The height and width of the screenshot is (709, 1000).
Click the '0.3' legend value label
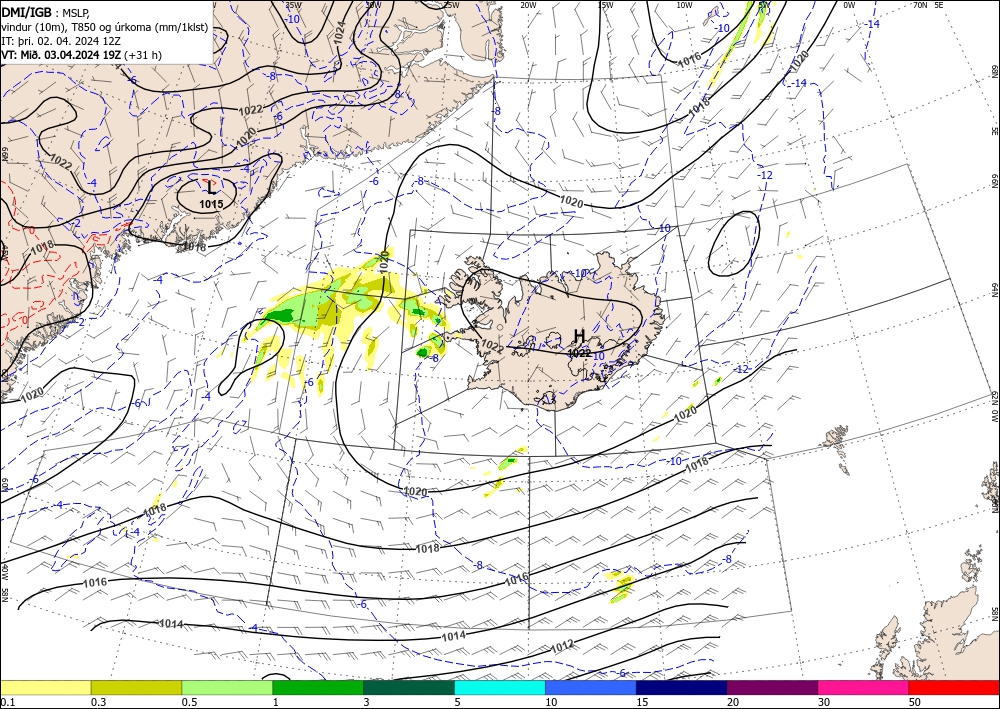pos(98,702)
